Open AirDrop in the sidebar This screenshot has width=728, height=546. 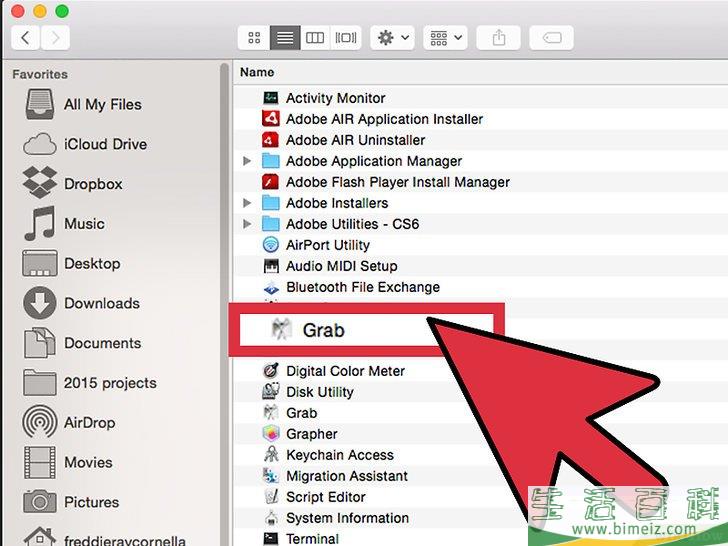coord(69,422)
